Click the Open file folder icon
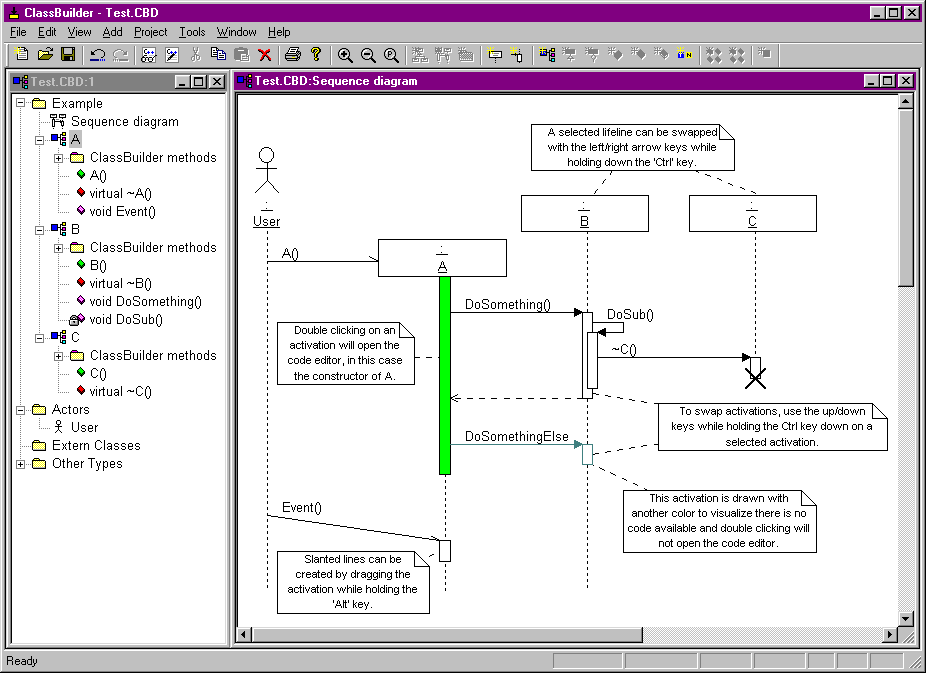Viewport: 926px width, 673px height. [x=45, y=54]
